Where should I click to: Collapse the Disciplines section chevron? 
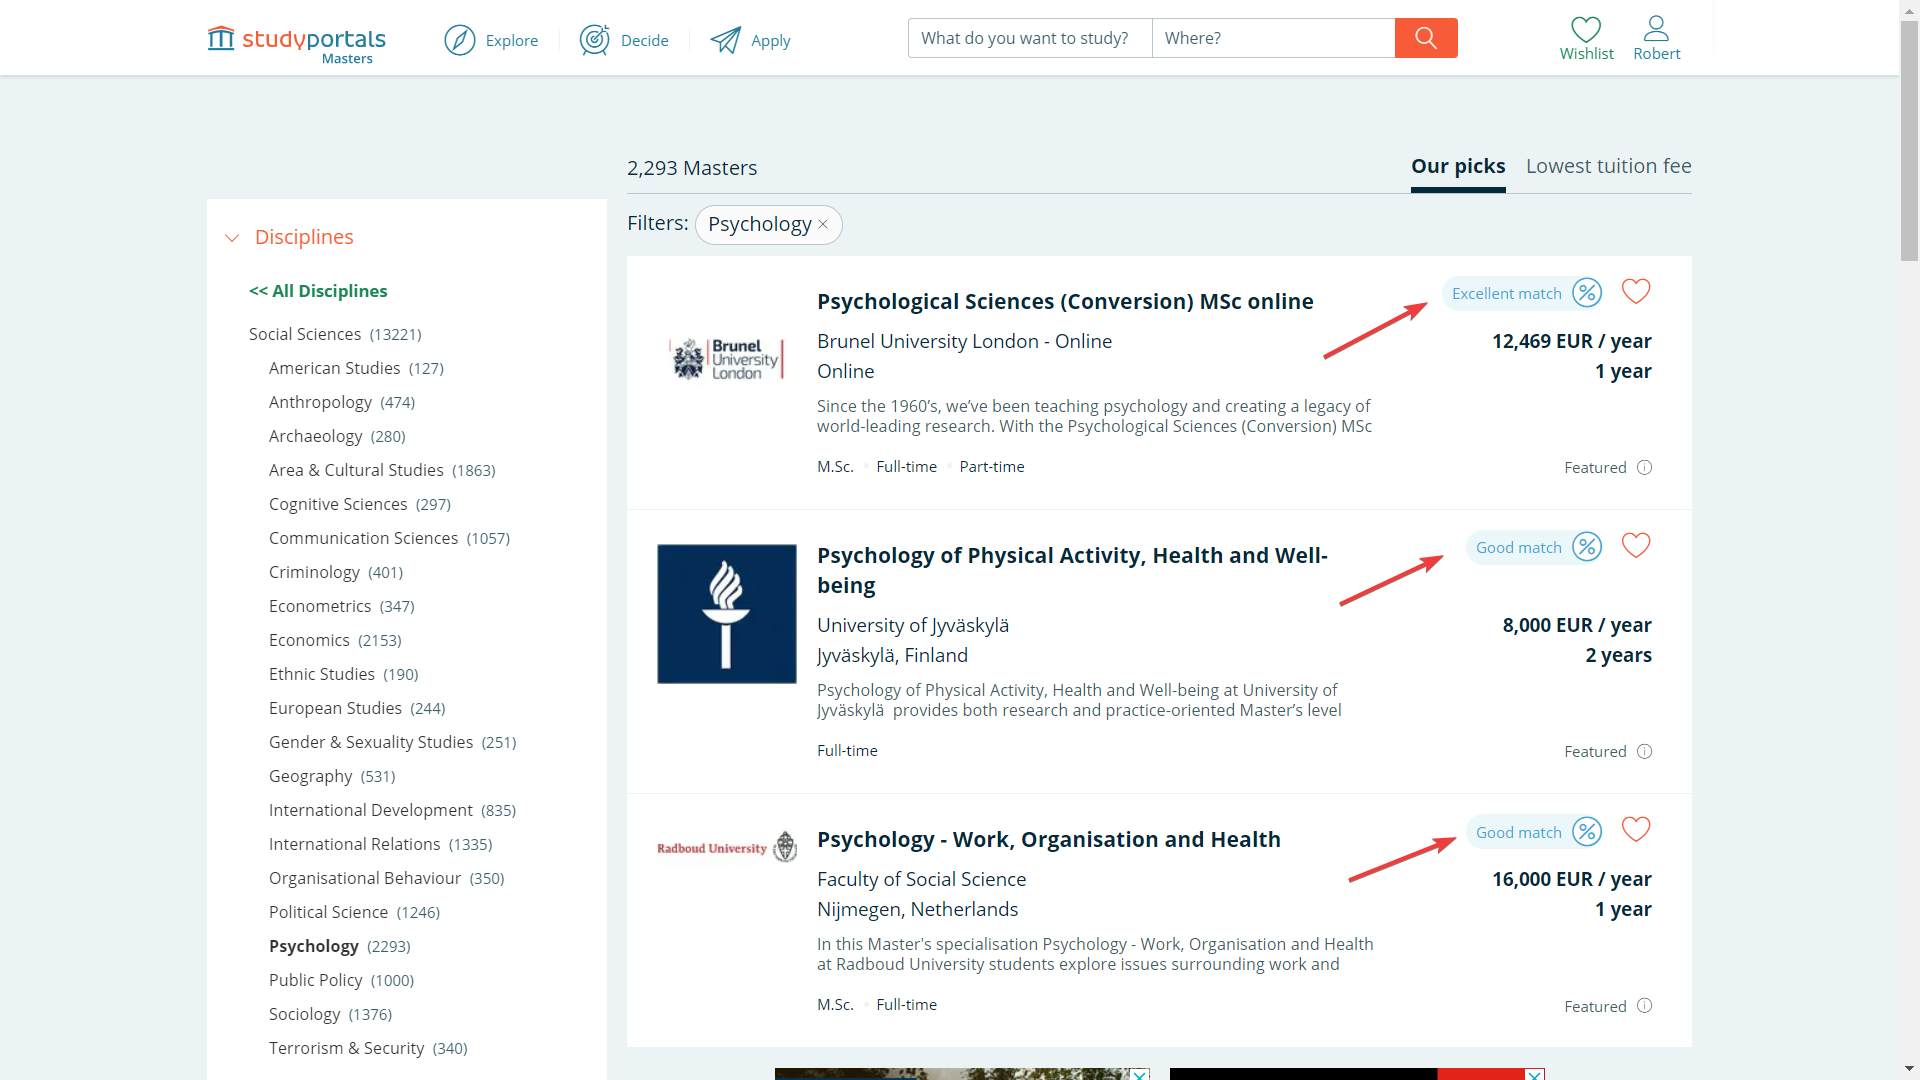tap(232, 238)
